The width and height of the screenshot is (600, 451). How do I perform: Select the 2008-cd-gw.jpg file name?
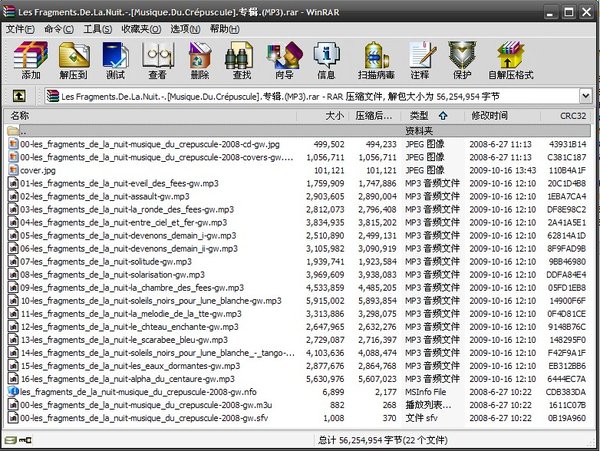(150, 144)
